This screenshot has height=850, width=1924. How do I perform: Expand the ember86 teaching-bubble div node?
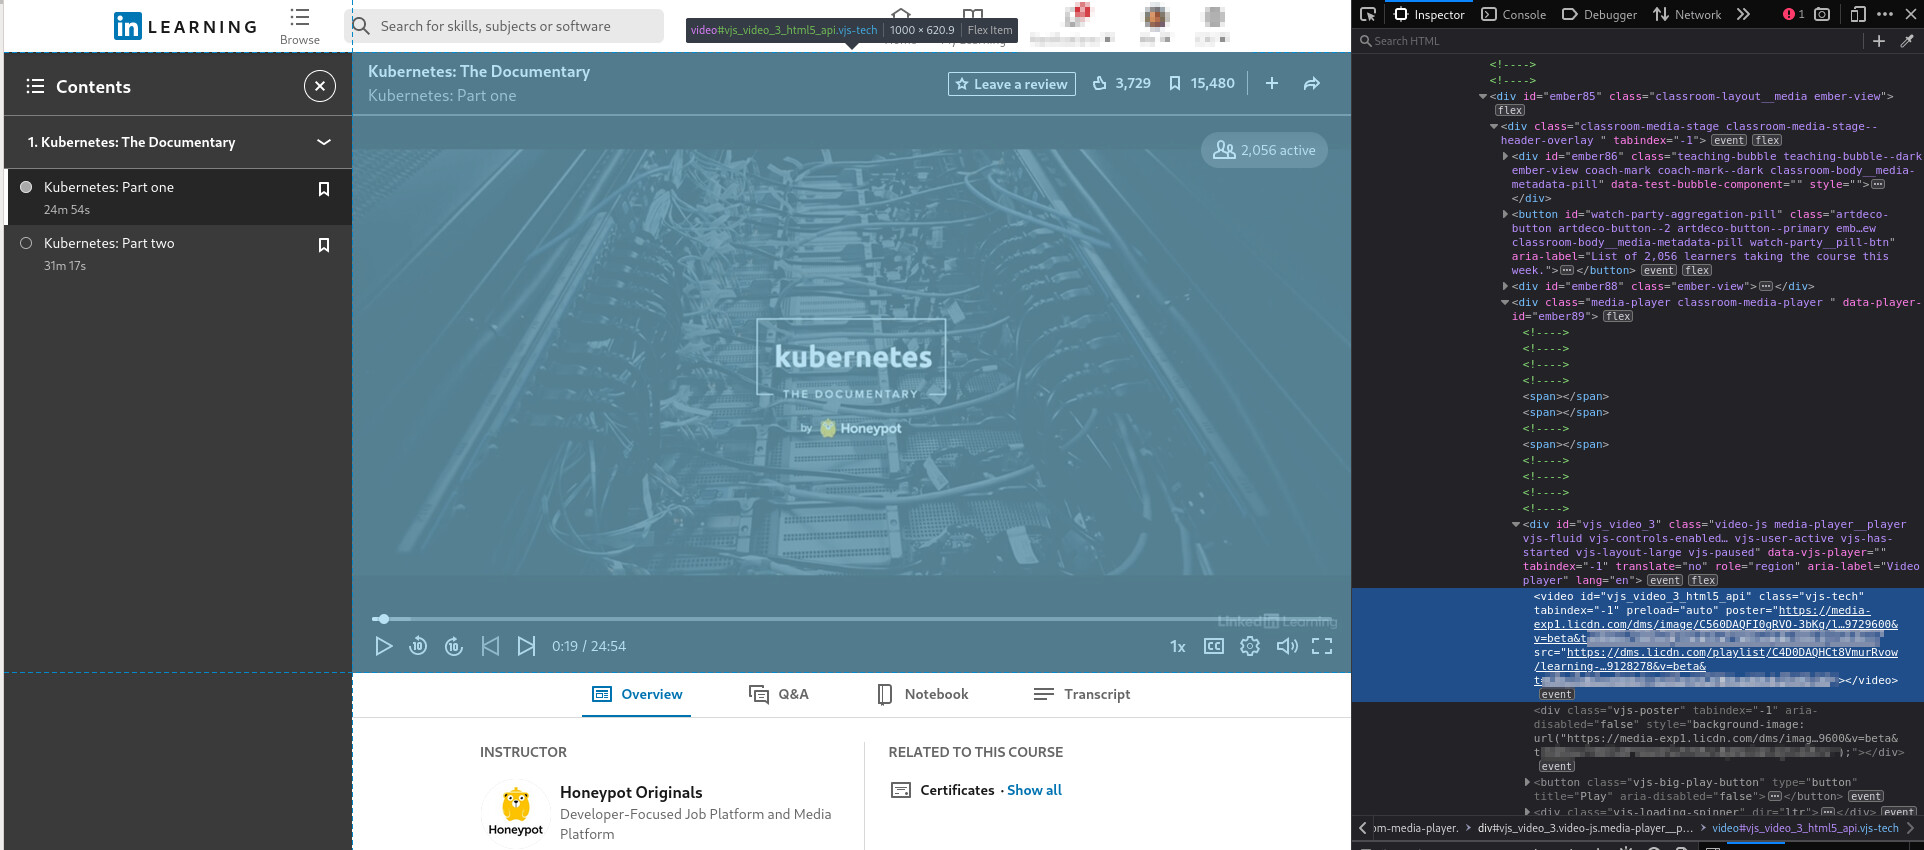tap(1505, 156)
